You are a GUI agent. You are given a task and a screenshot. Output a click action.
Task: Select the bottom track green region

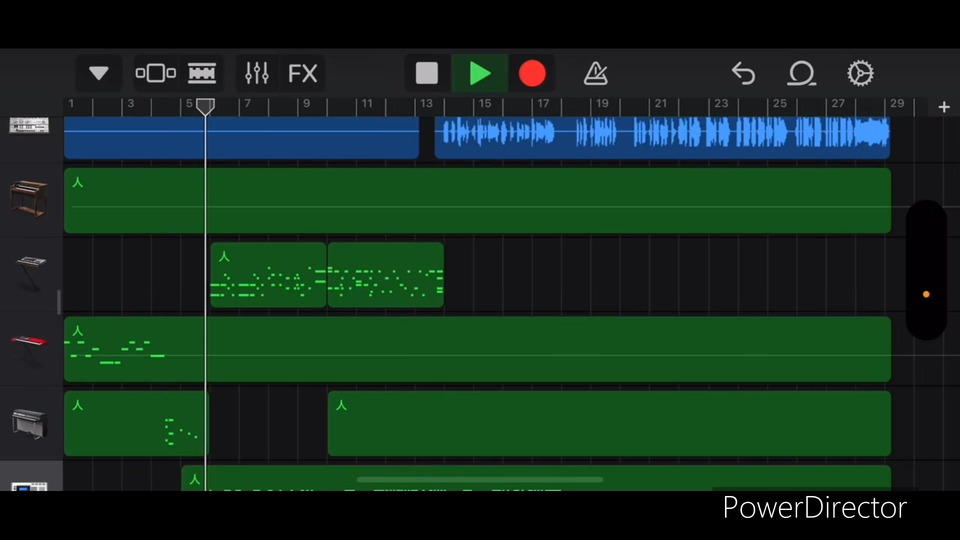point(536,478)
